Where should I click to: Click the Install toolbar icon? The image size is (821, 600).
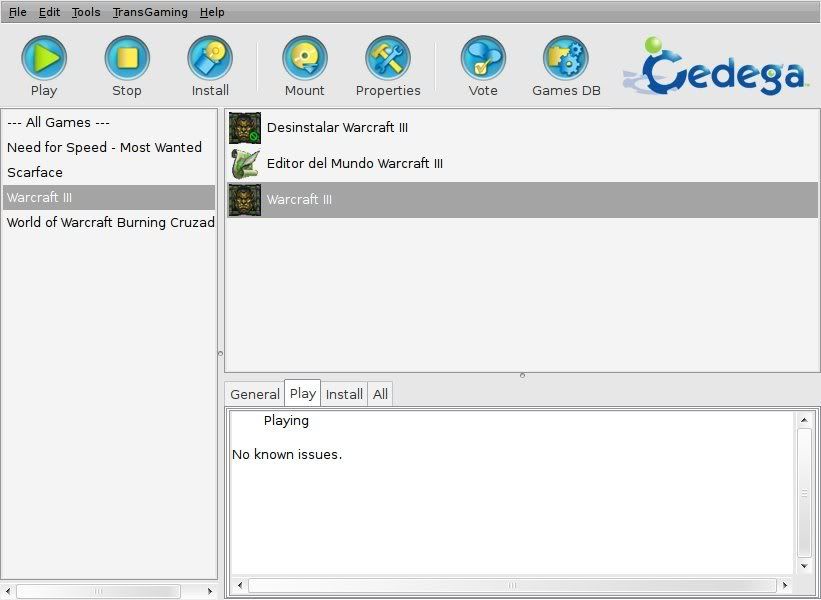tap(210, 58)
